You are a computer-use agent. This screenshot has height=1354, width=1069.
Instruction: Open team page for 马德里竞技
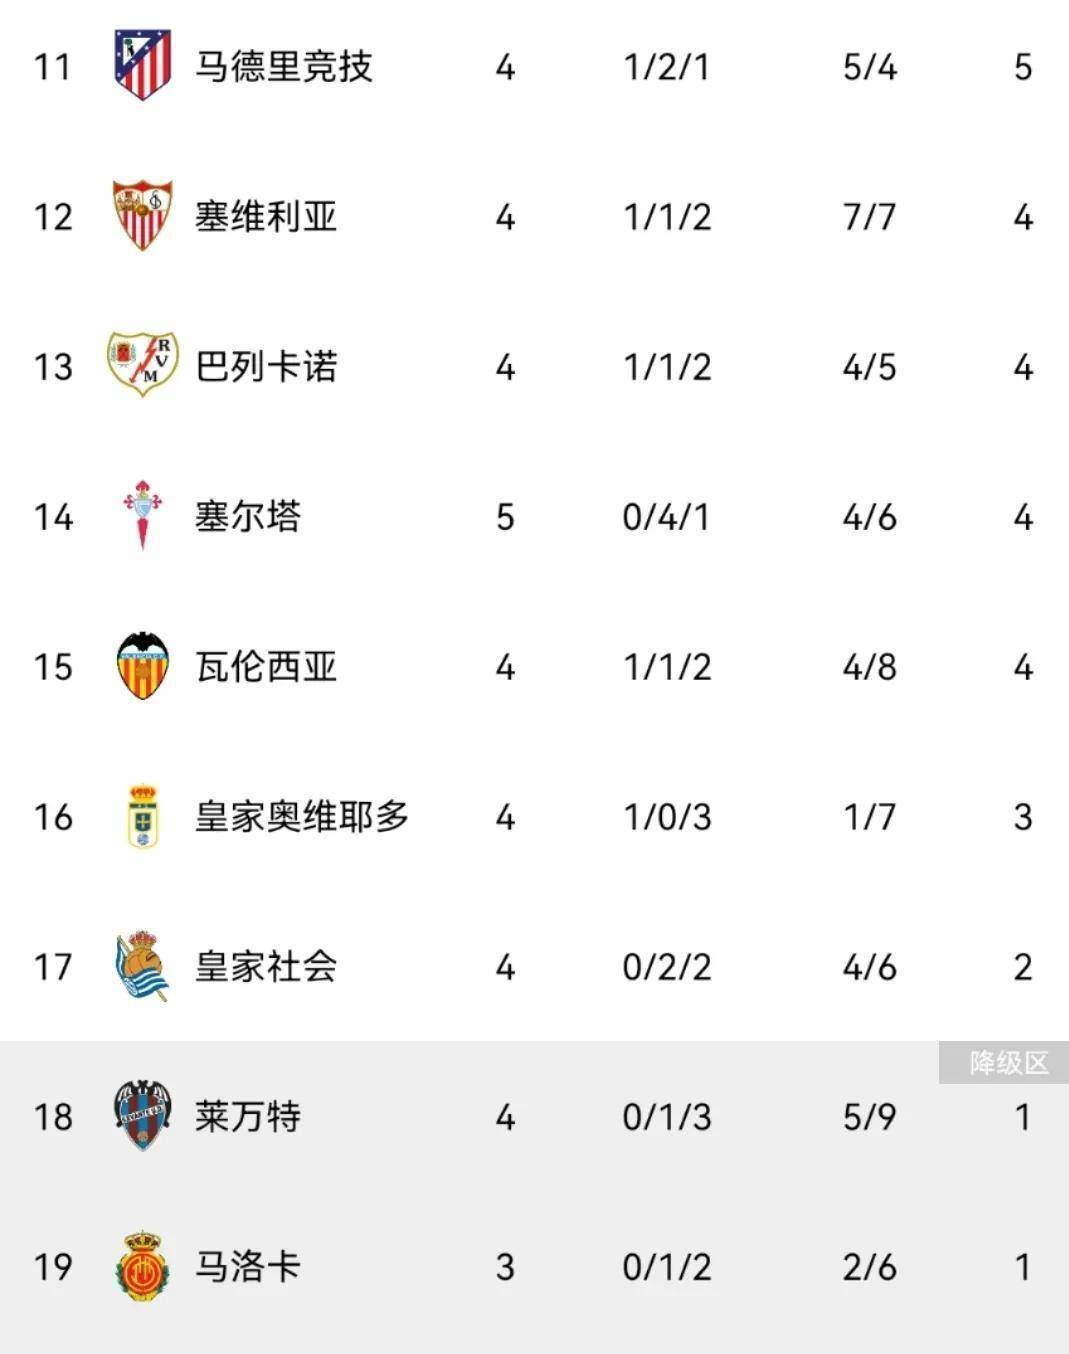[283, 67]
